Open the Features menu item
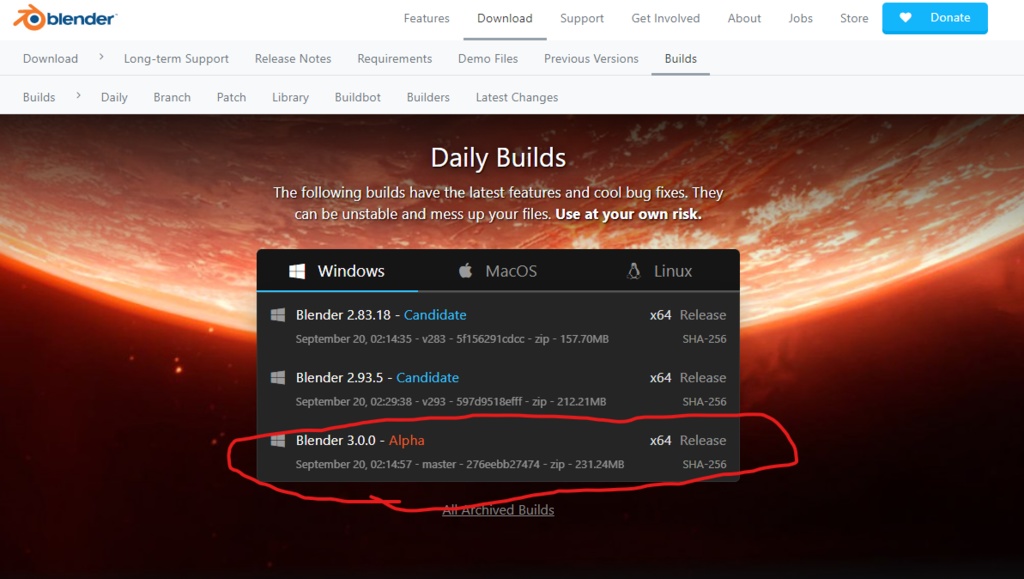 (x=426, y=18)
